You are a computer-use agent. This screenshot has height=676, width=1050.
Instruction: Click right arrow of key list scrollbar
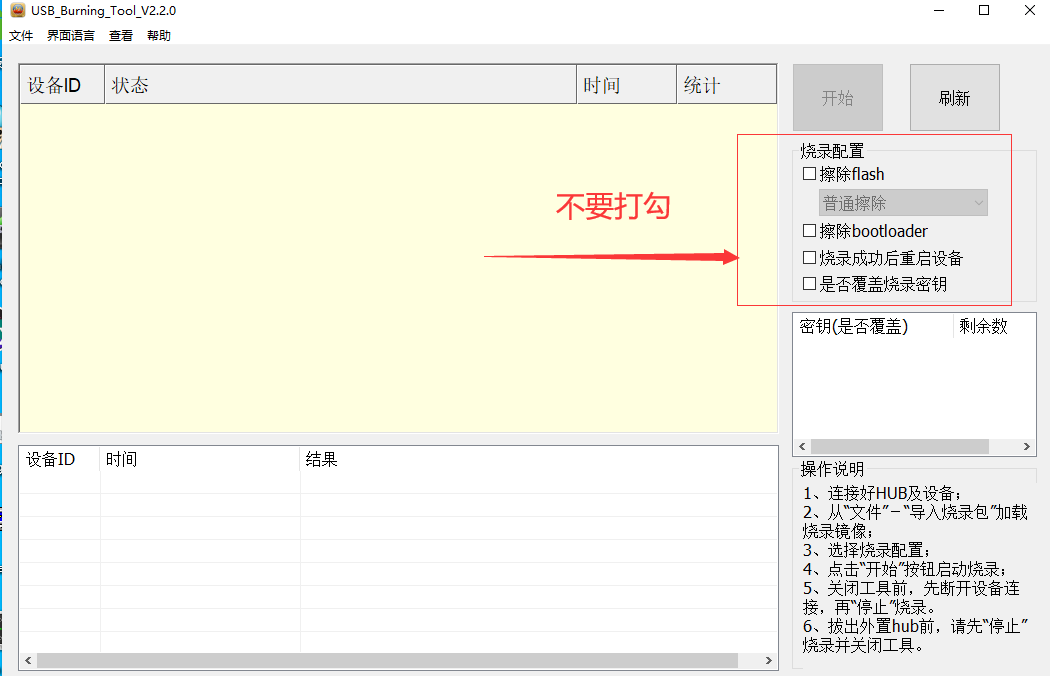[x=1027, y=446]
